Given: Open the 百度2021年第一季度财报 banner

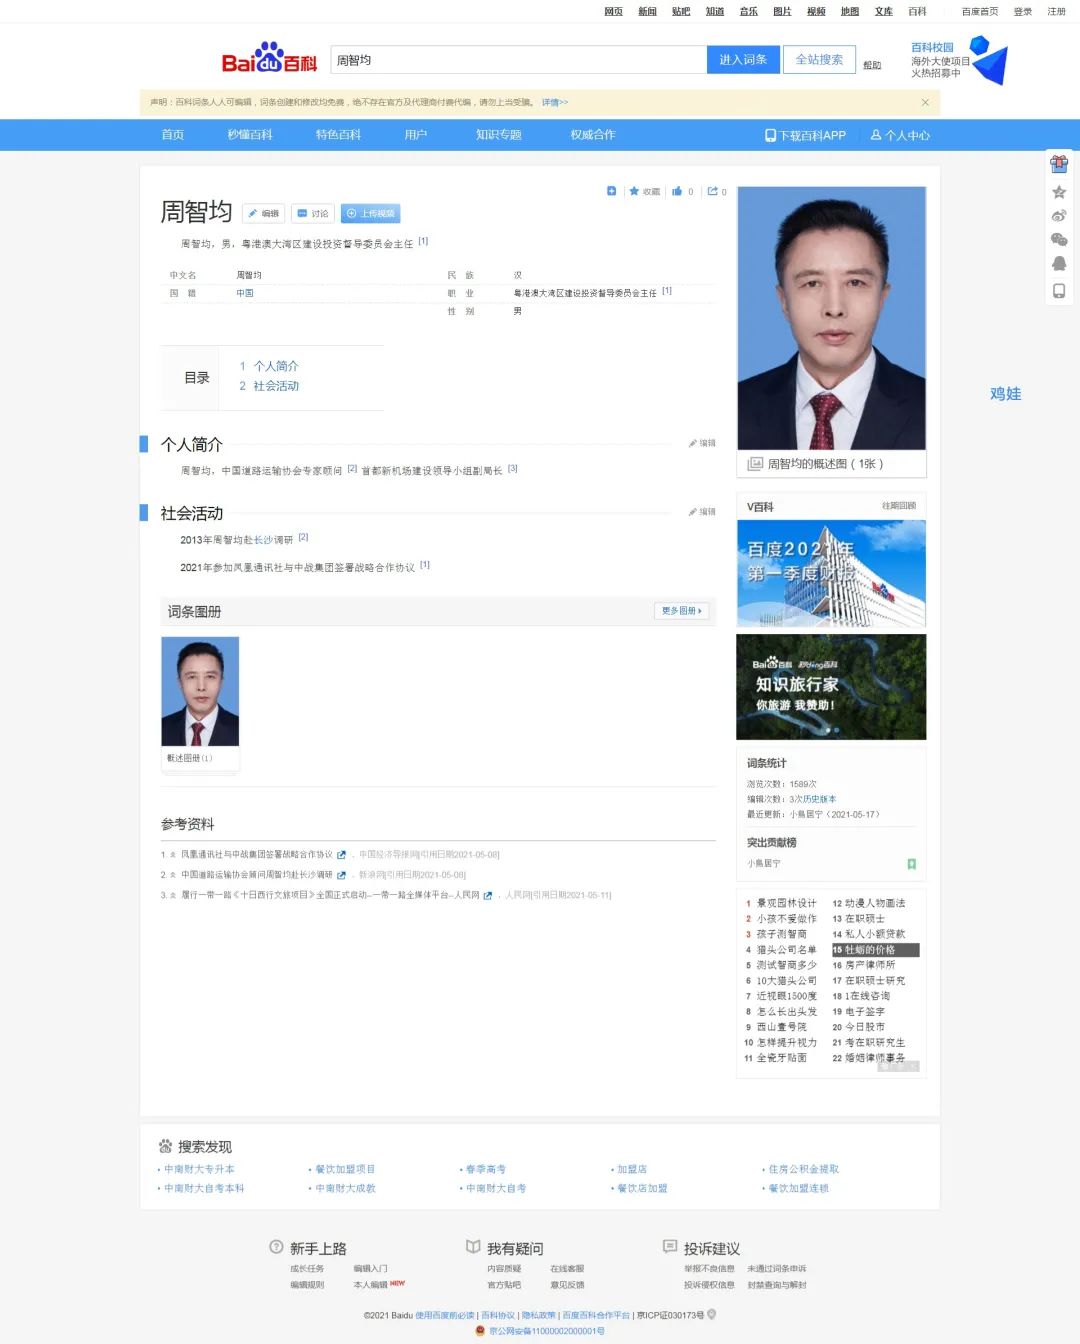Looking at the screenshot, I should tap(831, 574).
